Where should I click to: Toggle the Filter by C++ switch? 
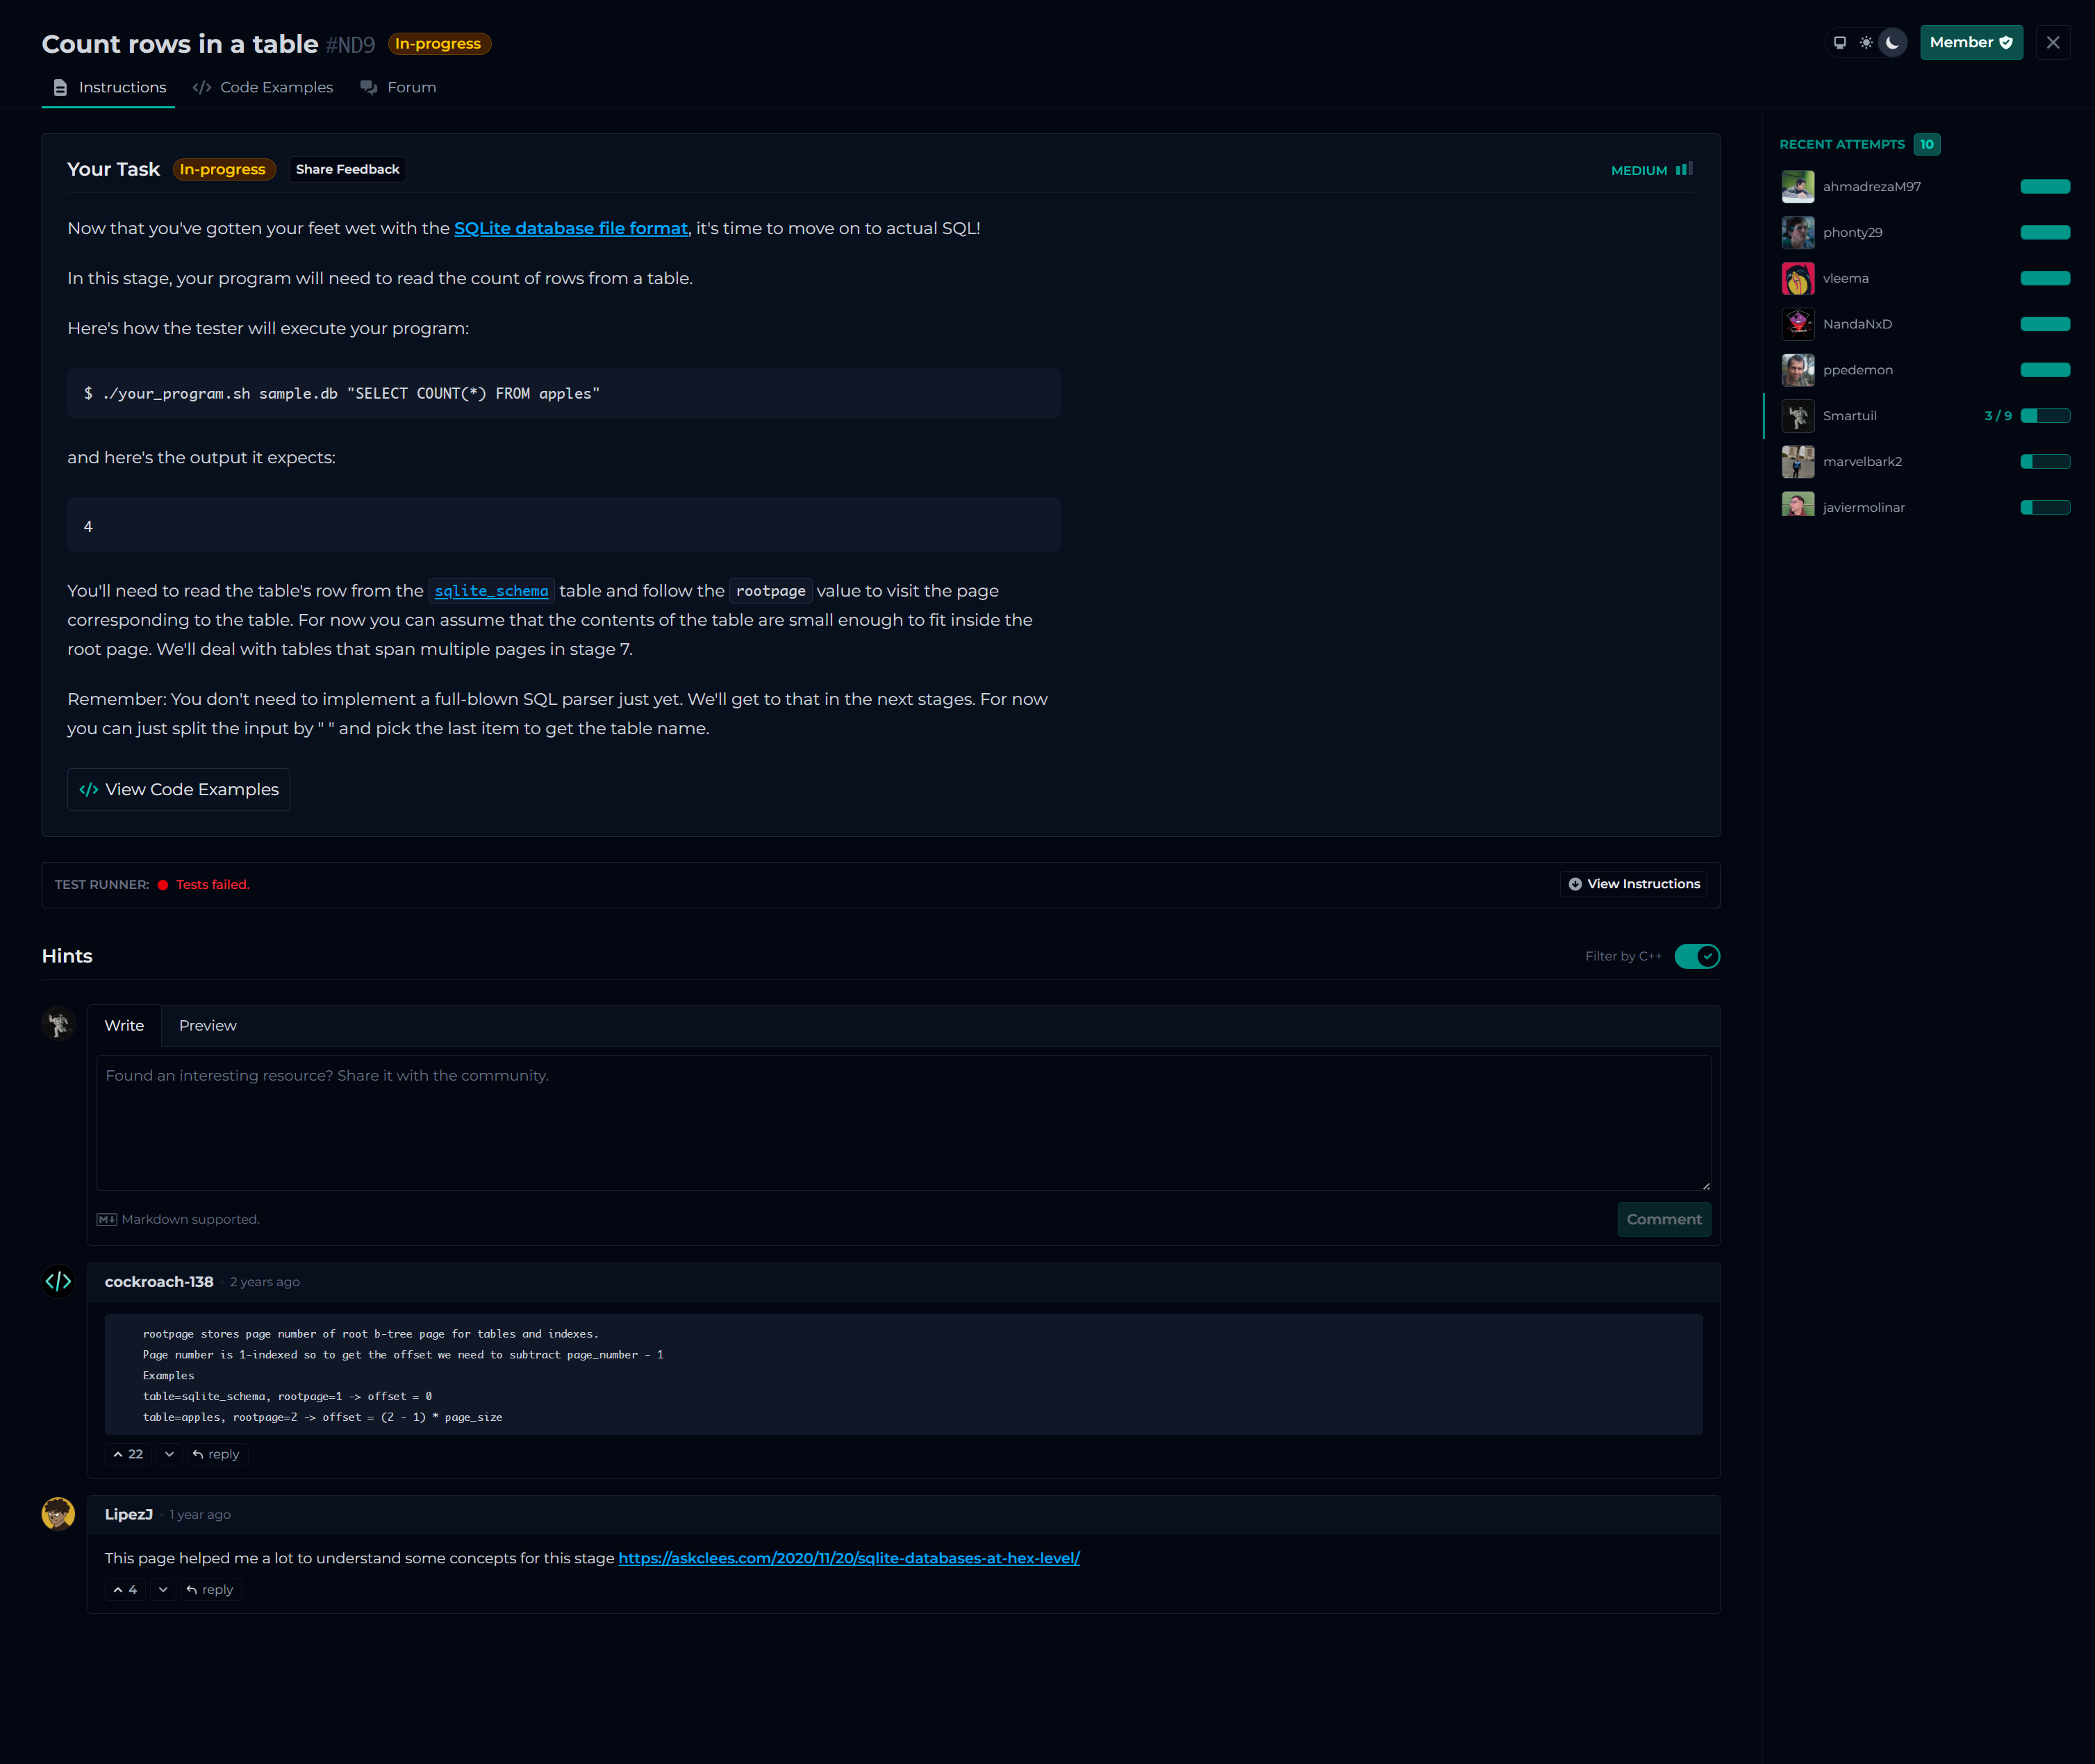1697,956
